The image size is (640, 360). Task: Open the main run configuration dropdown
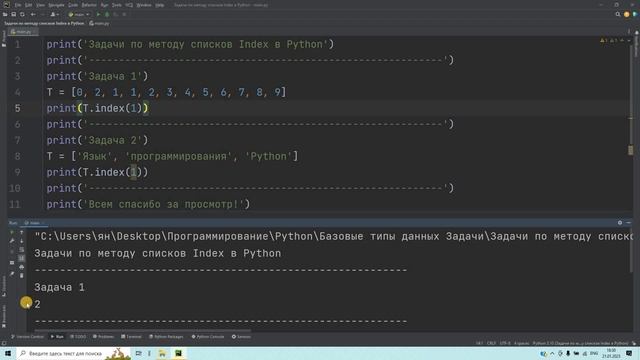coord(79,14)
